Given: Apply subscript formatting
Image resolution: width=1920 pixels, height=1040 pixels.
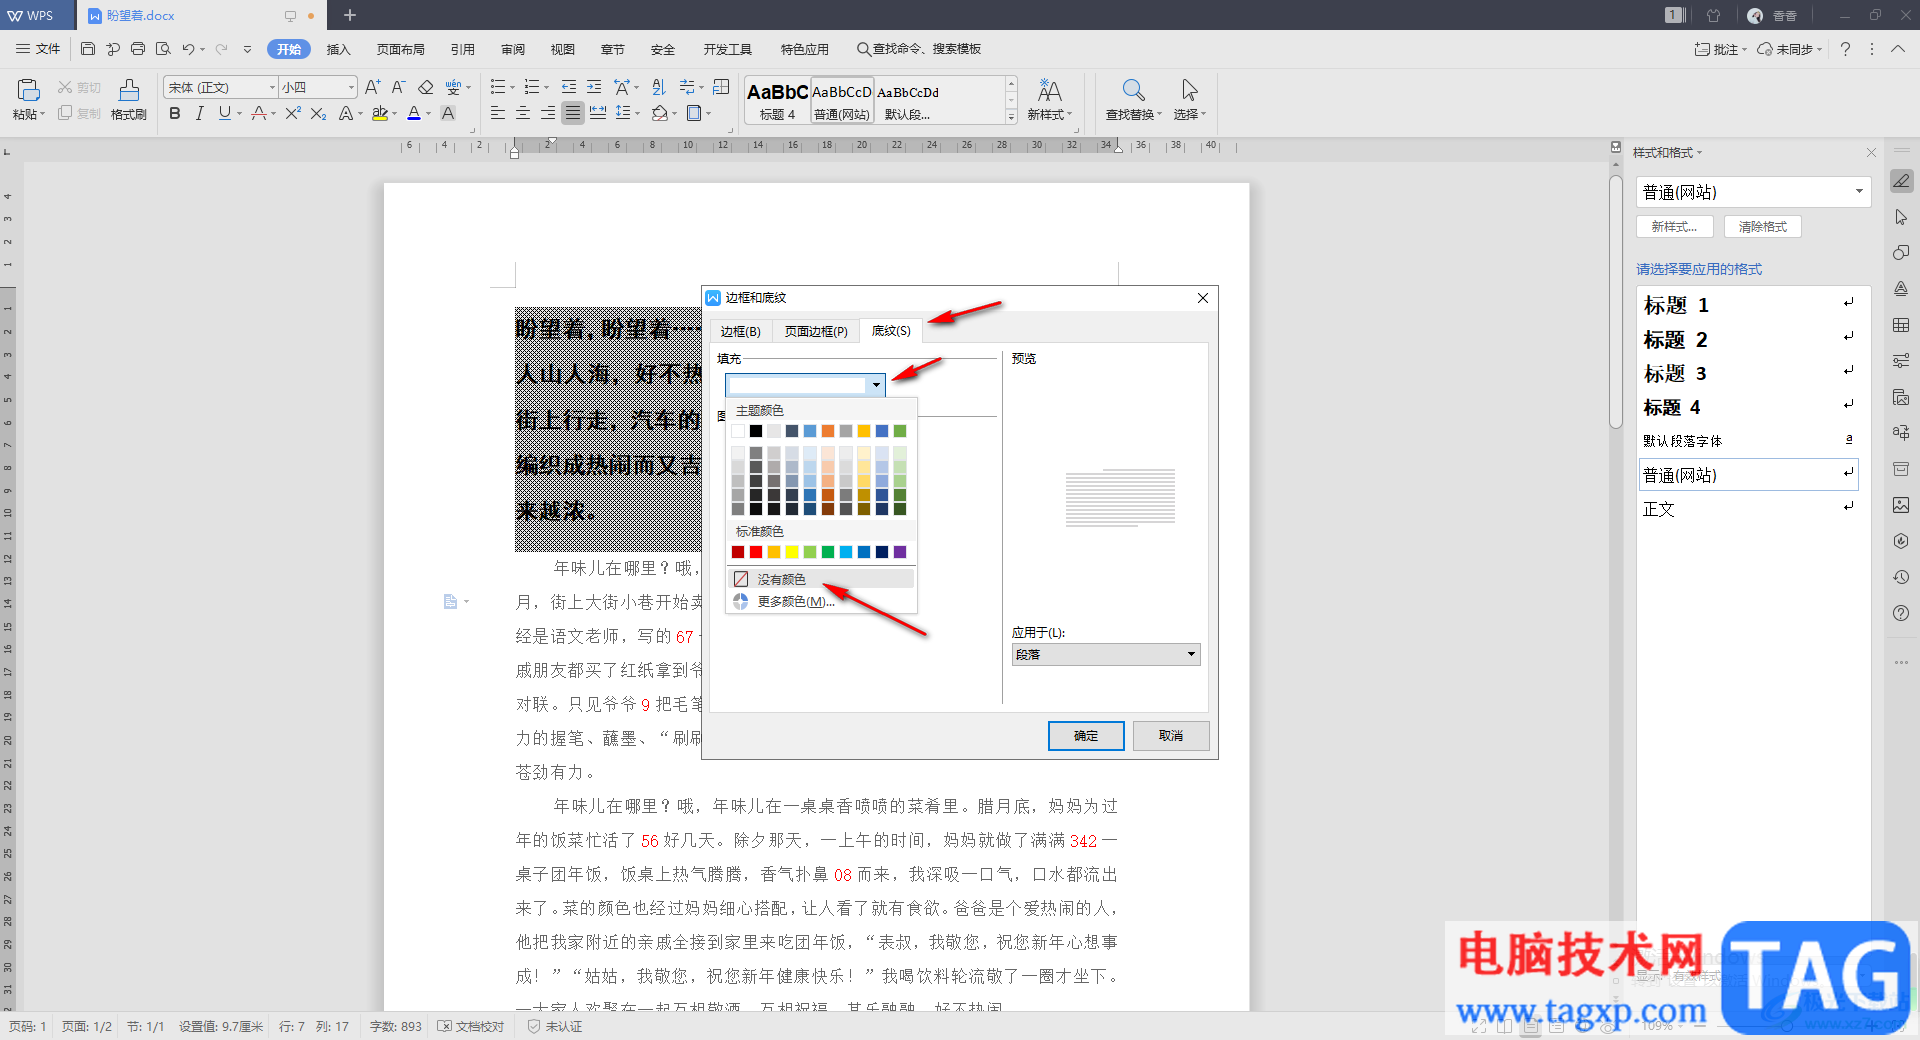Looking at the screenshot, I should click(x=318, y=114).
